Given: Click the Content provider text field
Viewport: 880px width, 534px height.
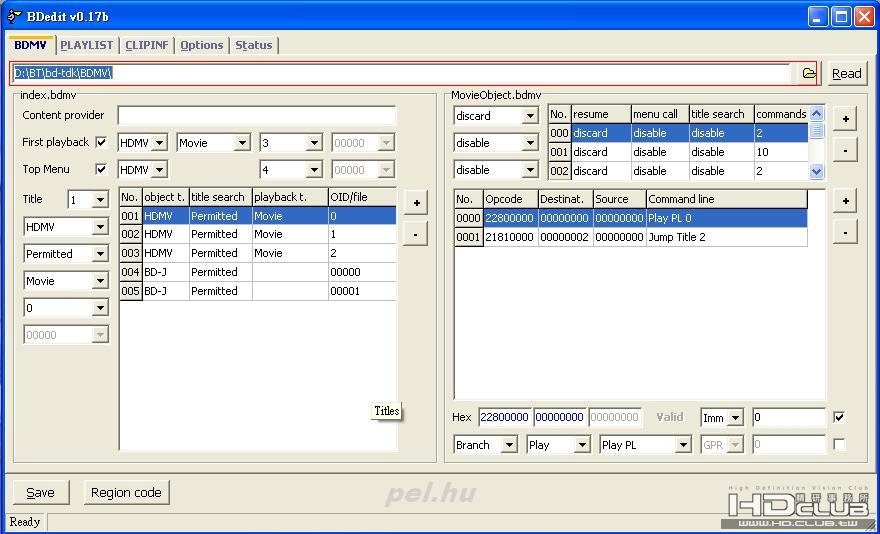Looking at the screenshot, I should (256, 116).
